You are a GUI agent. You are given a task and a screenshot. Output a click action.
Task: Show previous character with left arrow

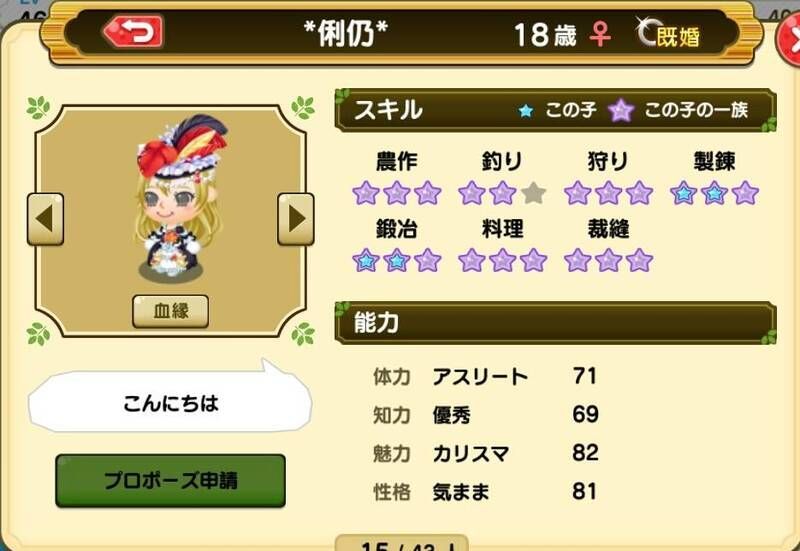coord(45,219)
